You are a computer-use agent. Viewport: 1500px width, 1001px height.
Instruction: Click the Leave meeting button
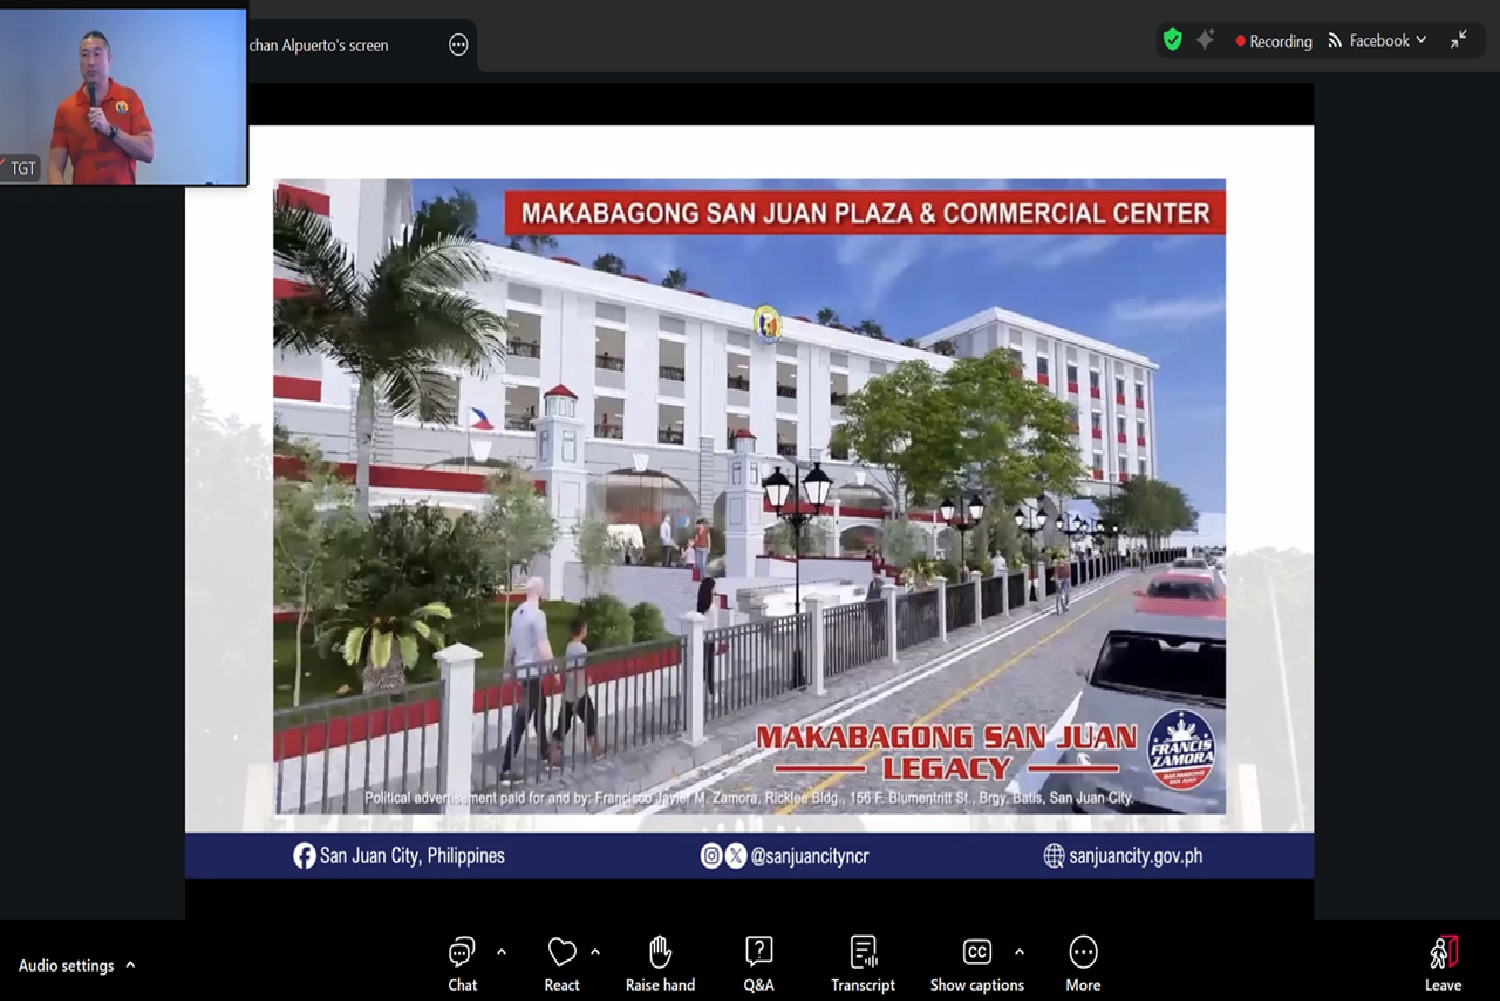pyautogui.click(x=1442, y=963)
